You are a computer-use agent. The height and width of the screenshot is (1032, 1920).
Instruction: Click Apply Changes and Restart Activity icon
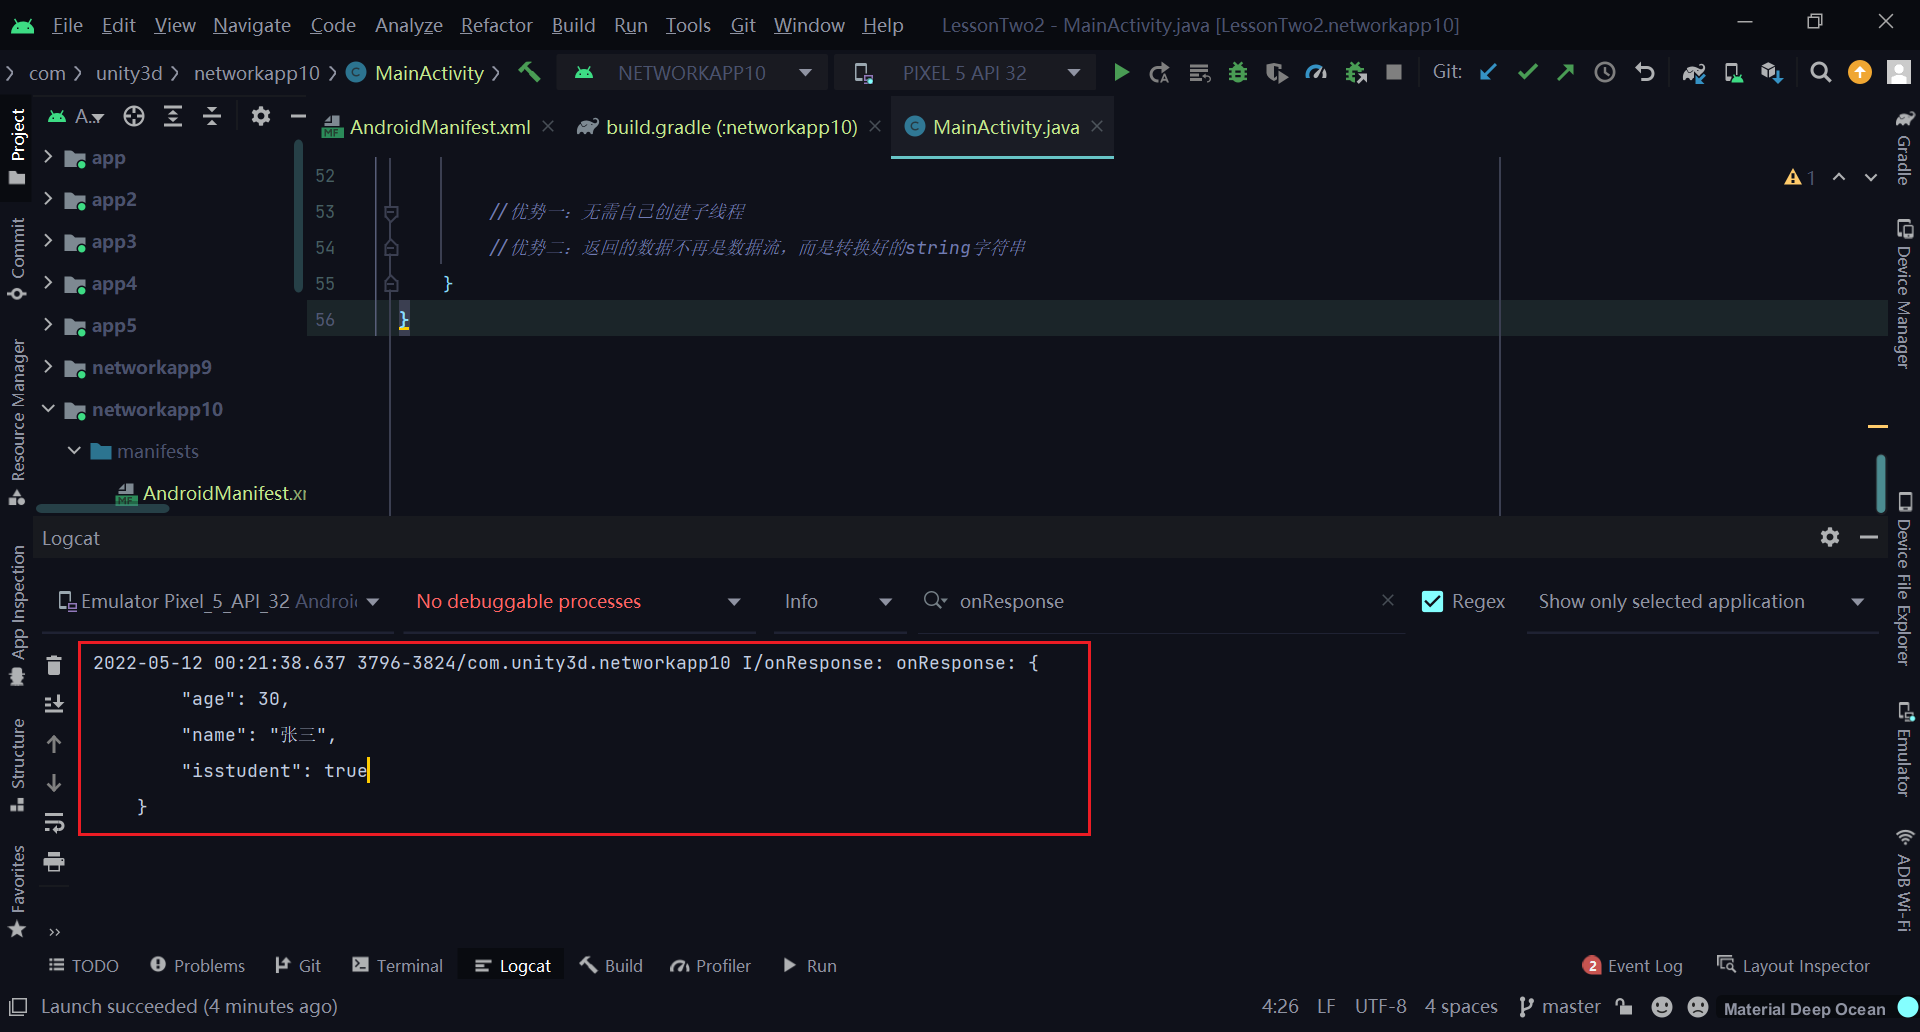[1160, 73]
